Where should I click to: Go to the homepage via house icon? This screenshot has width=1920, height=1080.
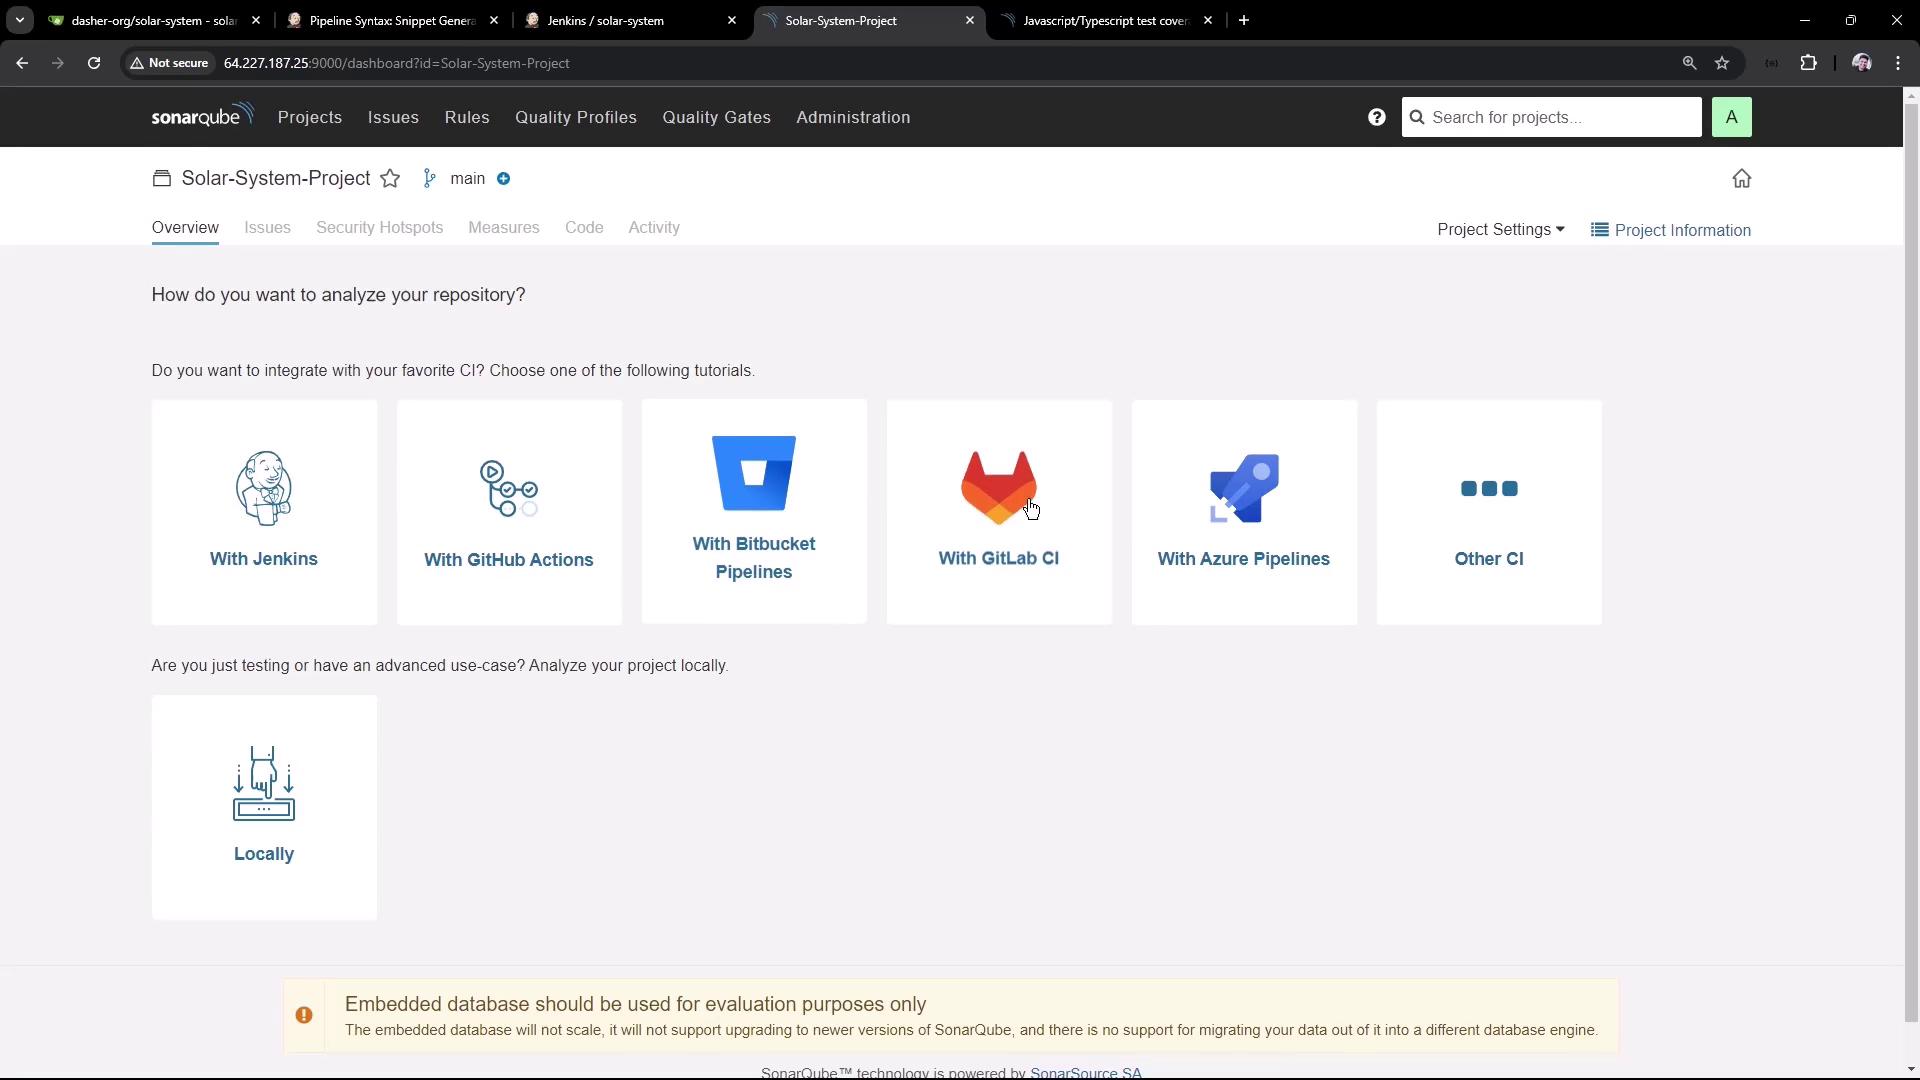point(1741,179)
